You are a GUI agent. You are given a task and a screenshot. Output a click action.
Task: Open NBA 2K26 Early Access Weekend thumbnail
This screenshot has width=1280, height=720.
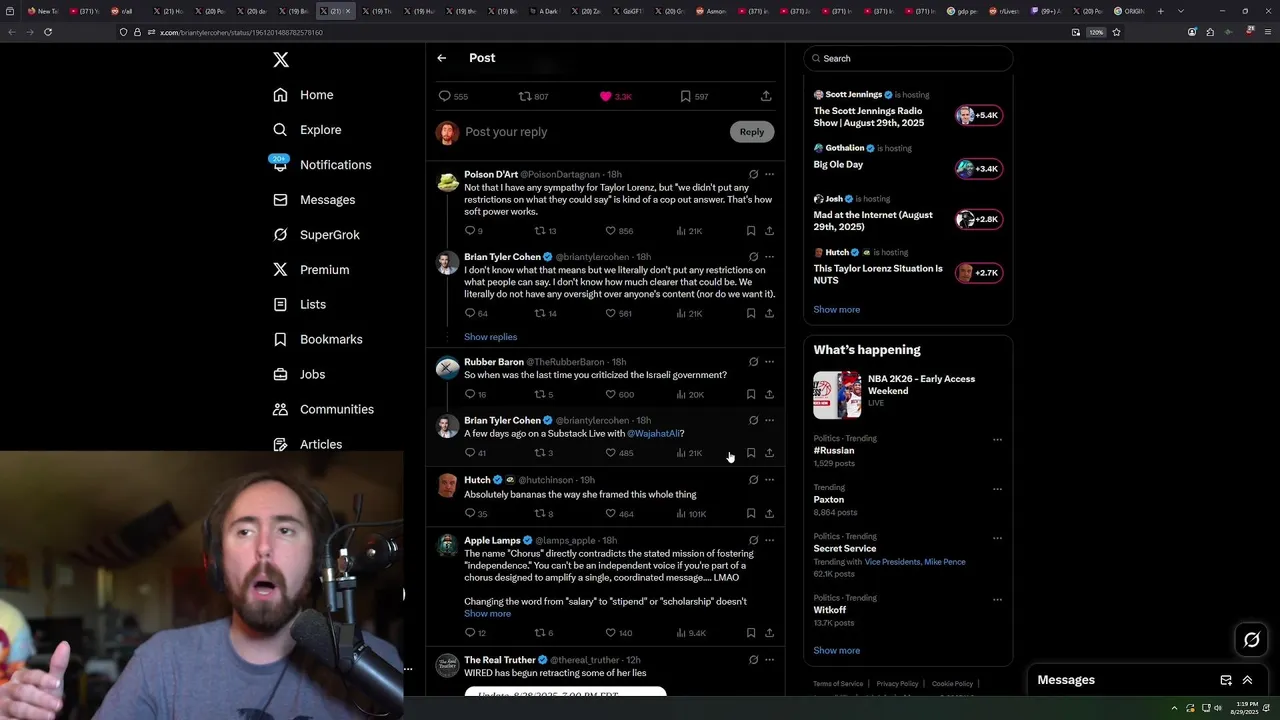point(837,395)
